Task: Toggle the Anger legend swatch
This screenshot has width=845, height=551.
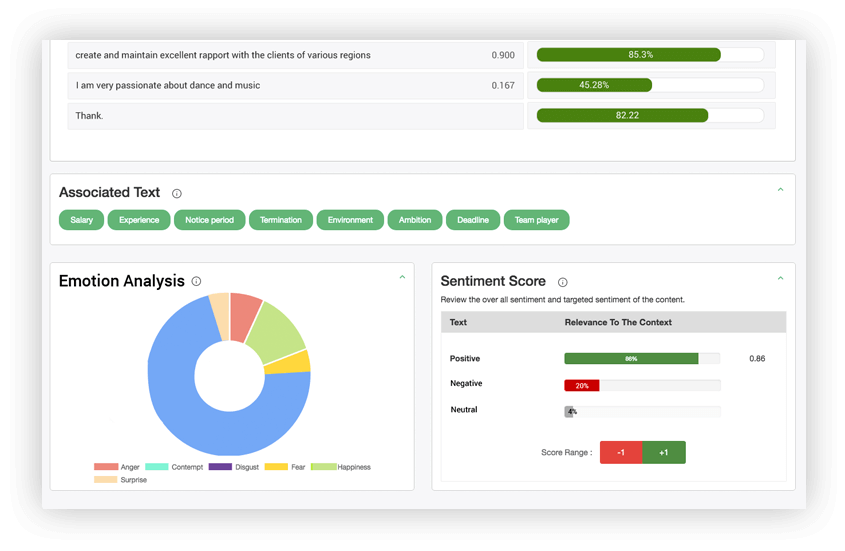Action: pyautogui.click(x=106, y=467)
